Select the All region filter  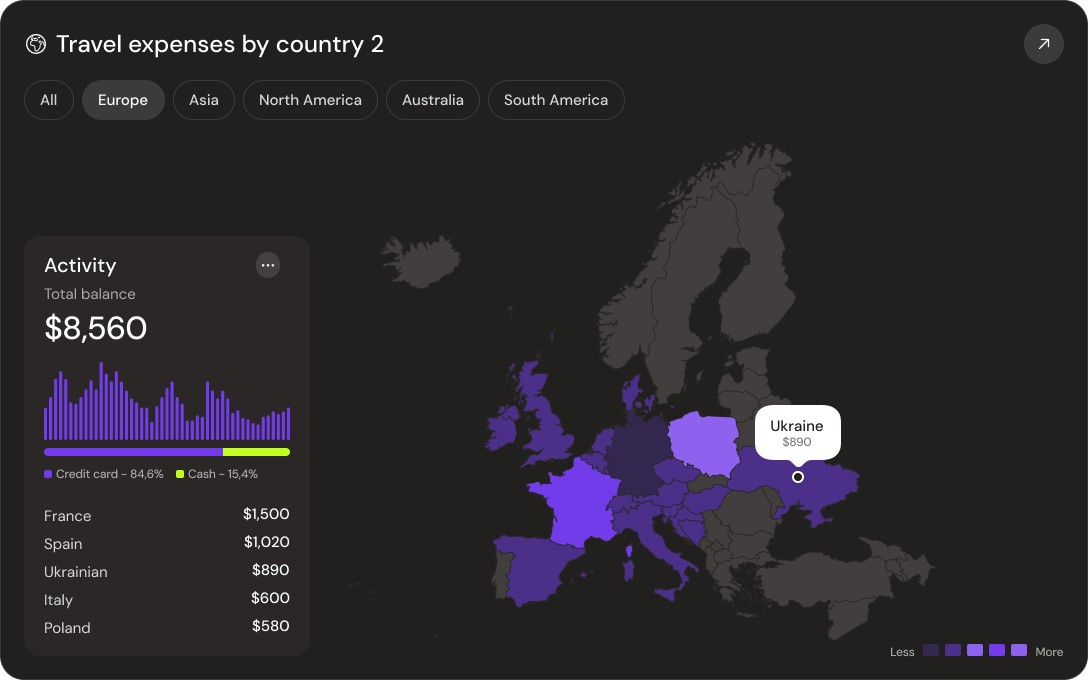click(x=49, y=100)
